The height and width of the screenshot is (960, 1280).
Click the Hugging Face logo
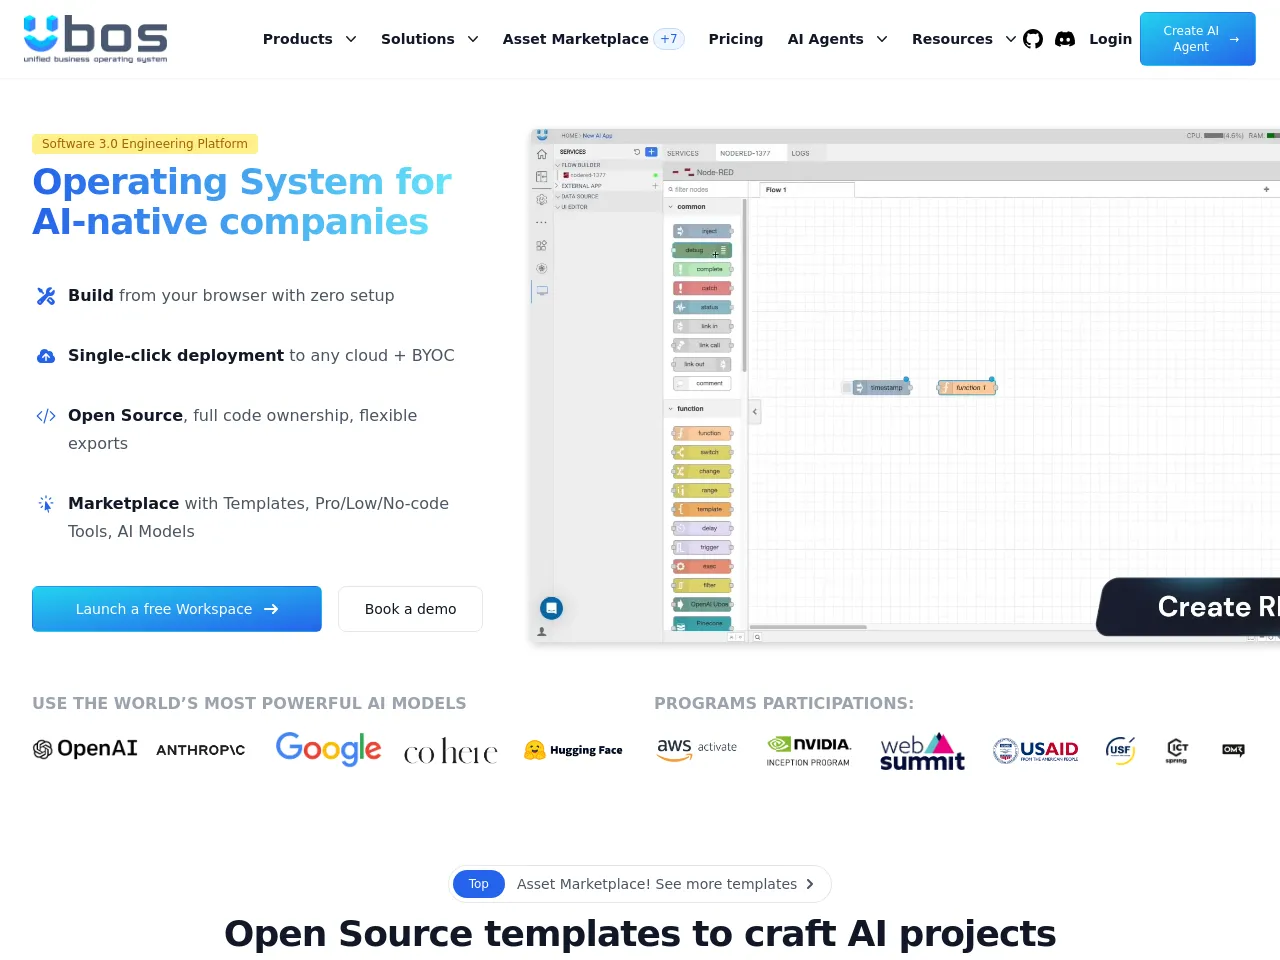[573, 750]
